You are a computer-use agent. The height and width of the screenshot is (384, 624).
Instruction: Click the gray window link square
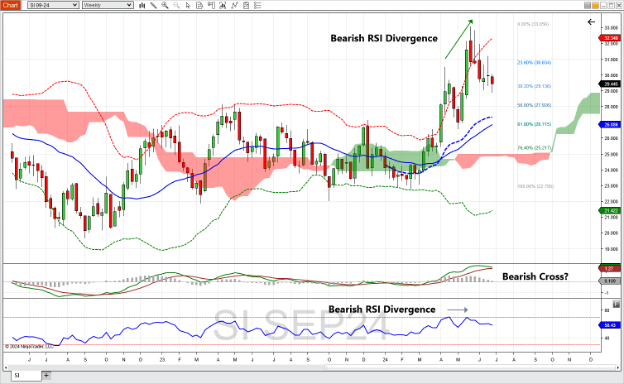pos(587,5)
